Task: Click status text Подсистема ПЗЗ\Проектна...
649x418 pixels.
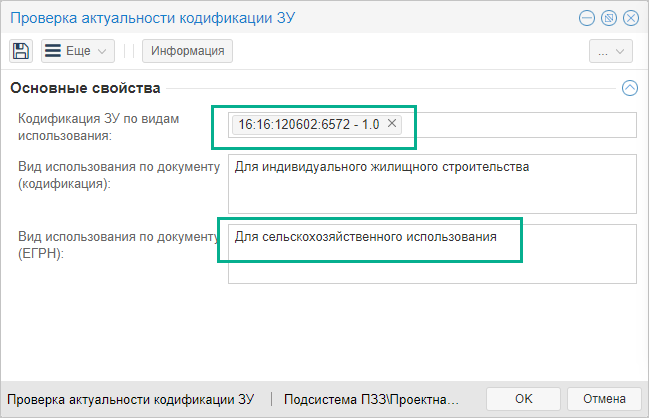Action: [371, 399]
